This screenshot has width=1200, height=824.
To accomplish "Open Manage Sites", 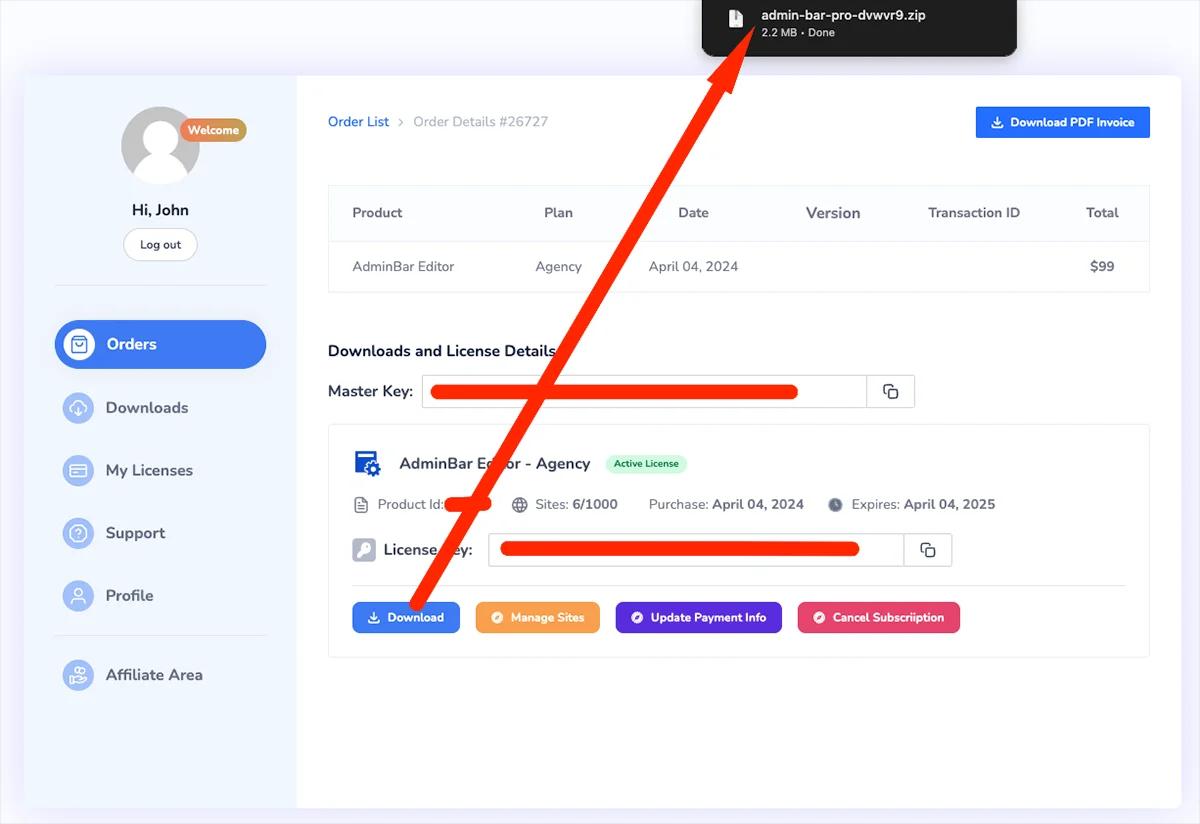I will pyautogui.click(x=537, y=617).
